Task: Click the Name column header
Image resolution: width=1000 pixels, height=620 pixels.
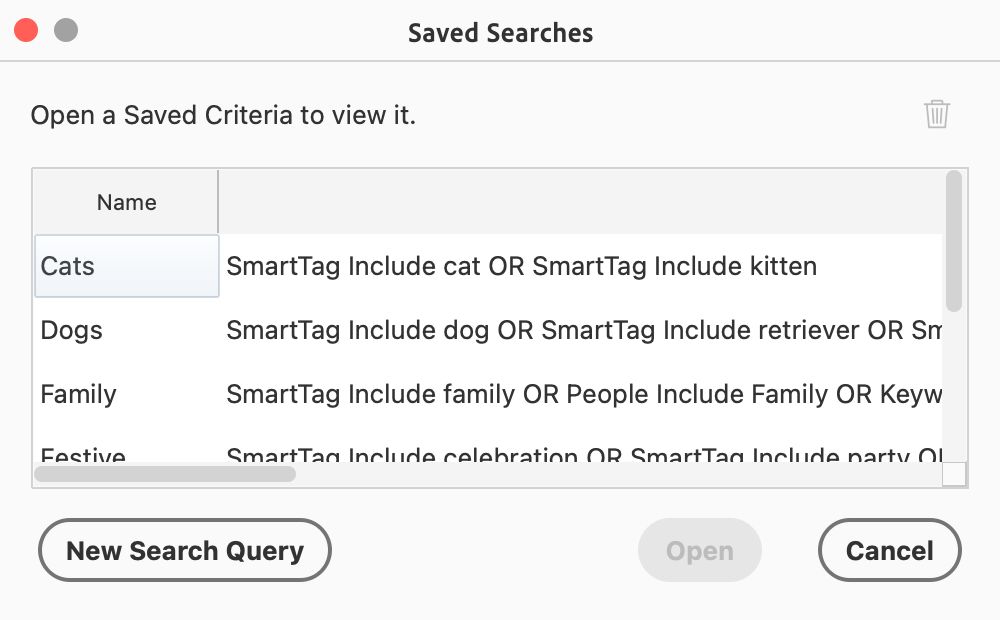Action: (x=126, y=202)
